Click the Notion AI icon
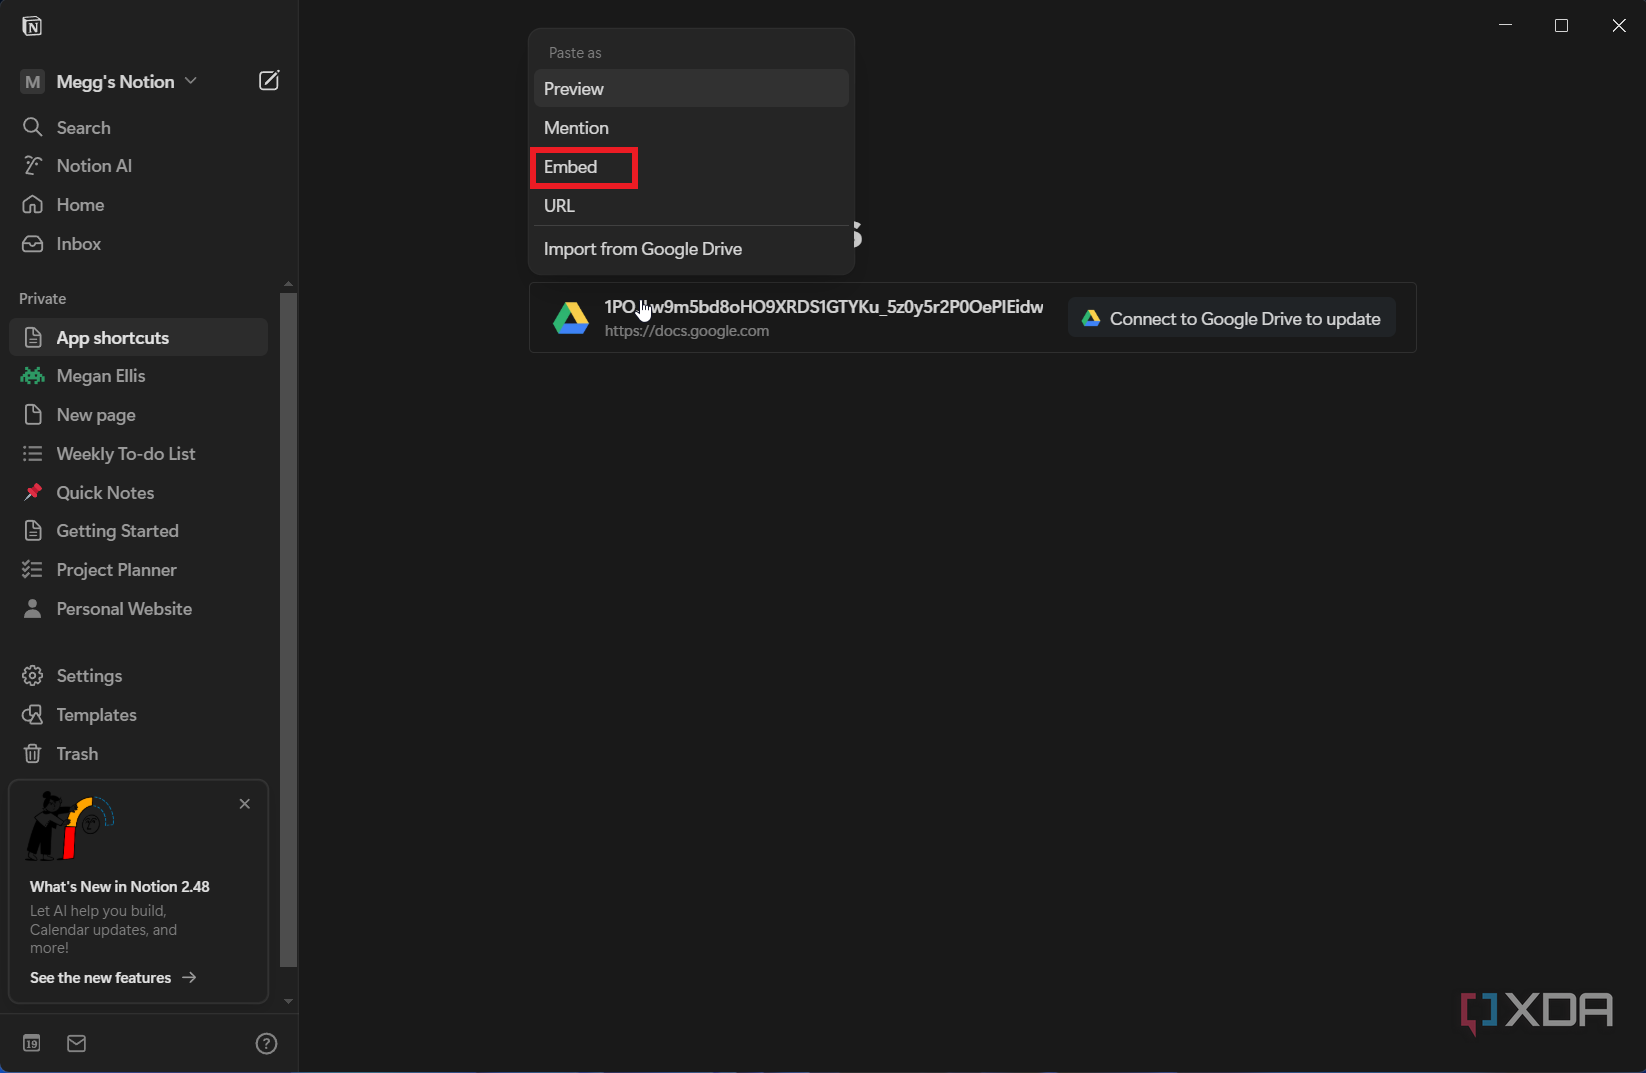Screen dimensions: 1646x1073 33,165
